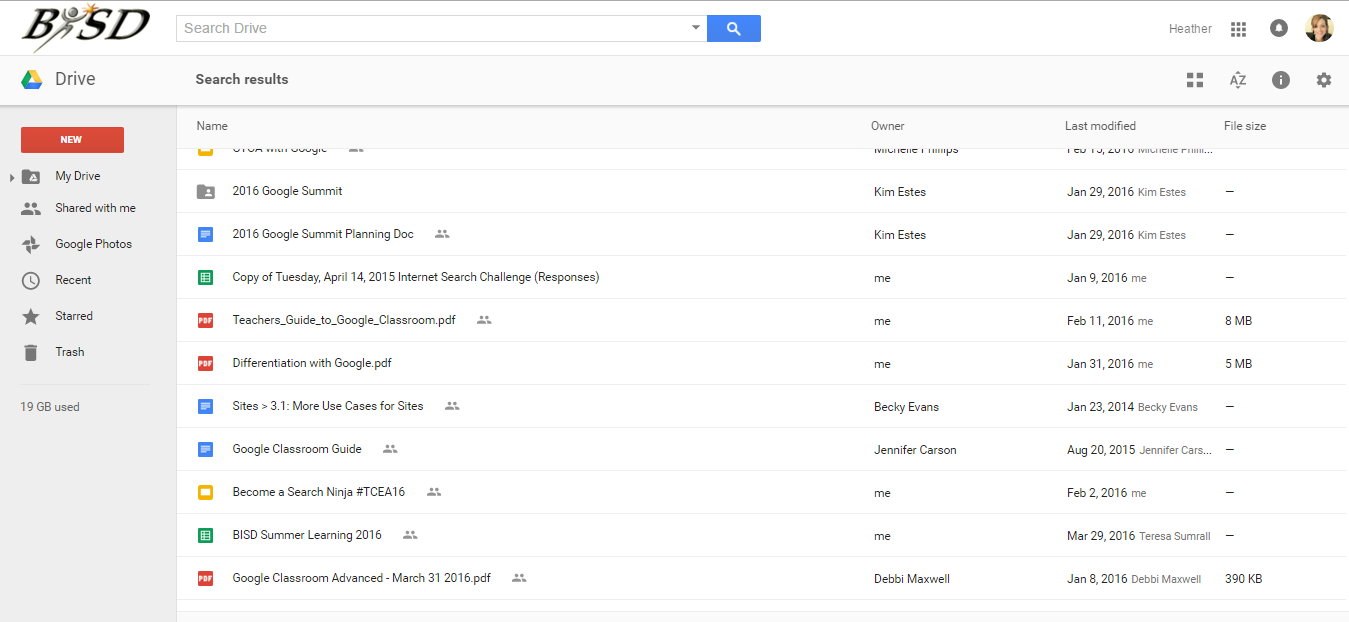This screenshot has width=1349, height=622.
Task: Select 2016 Google Summit Planning Doc
Action: [323, 234]
